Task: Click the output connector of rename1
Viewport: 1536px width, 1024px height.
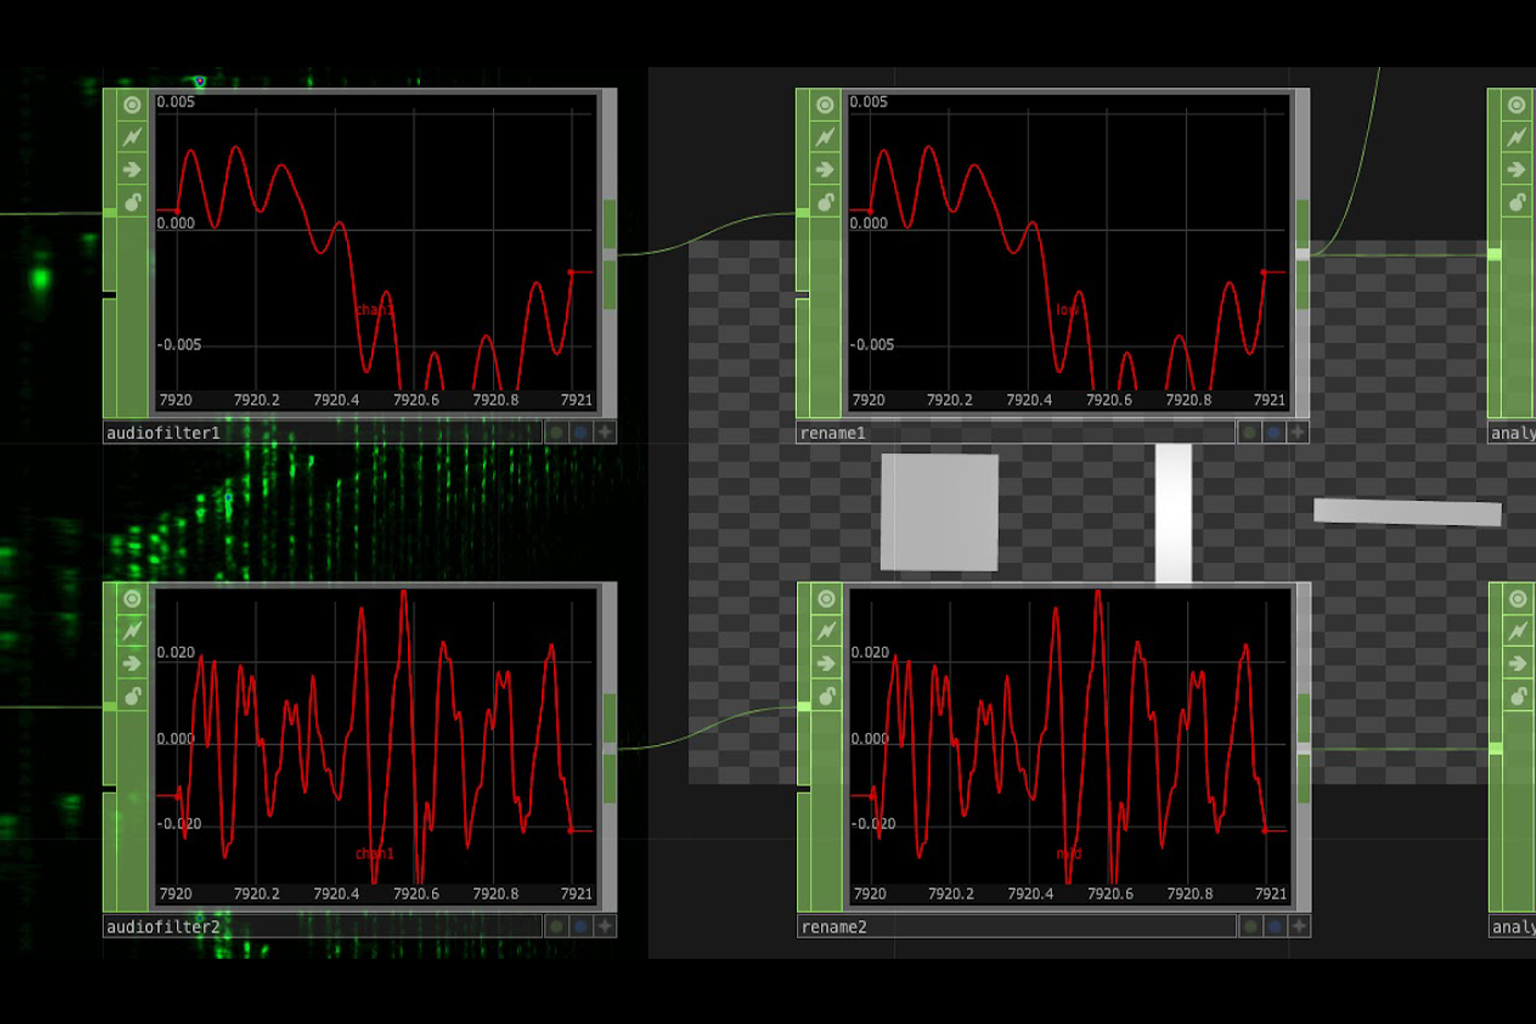Action: click(x=1302, y=254)
